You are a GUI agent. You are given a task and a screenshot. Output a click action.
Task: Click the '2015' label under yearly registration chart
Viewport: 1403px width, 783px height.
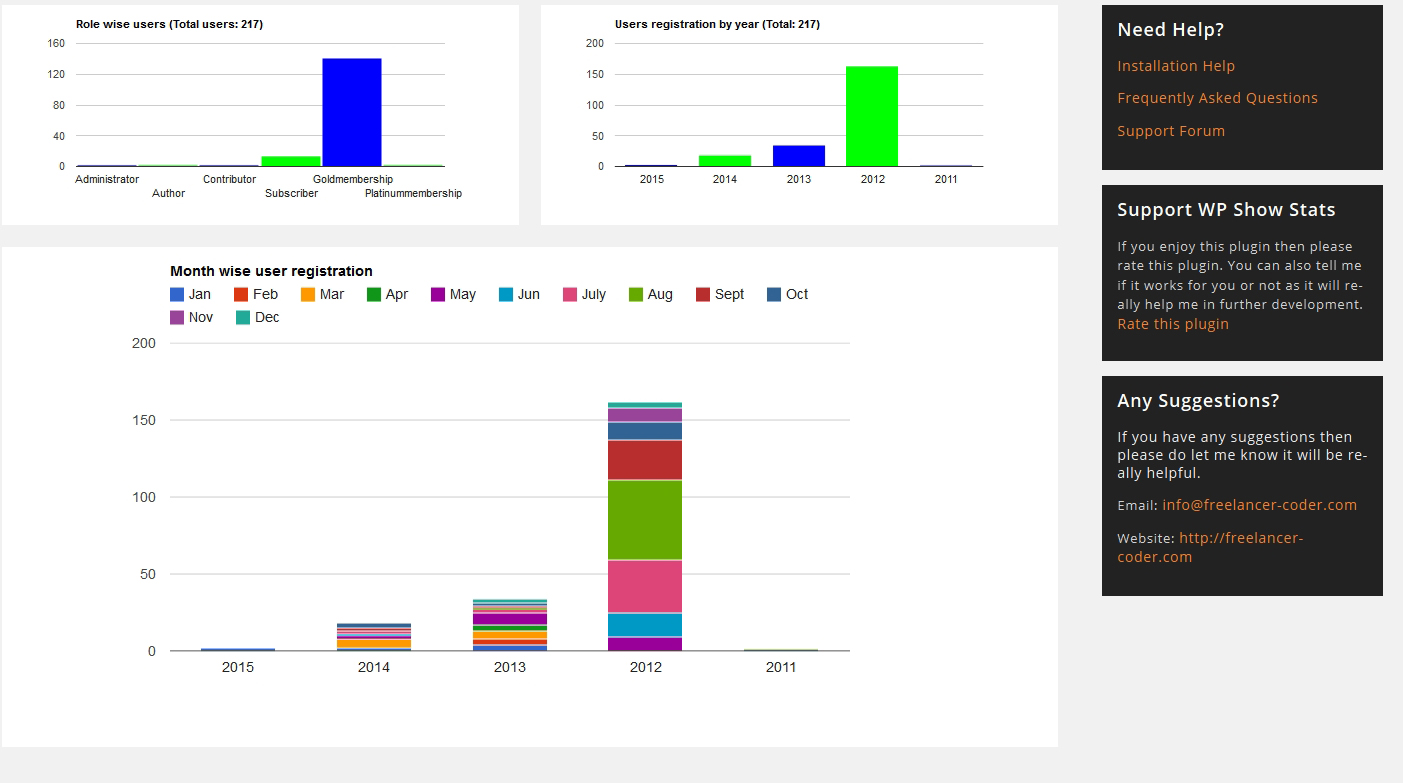[651, 179]
